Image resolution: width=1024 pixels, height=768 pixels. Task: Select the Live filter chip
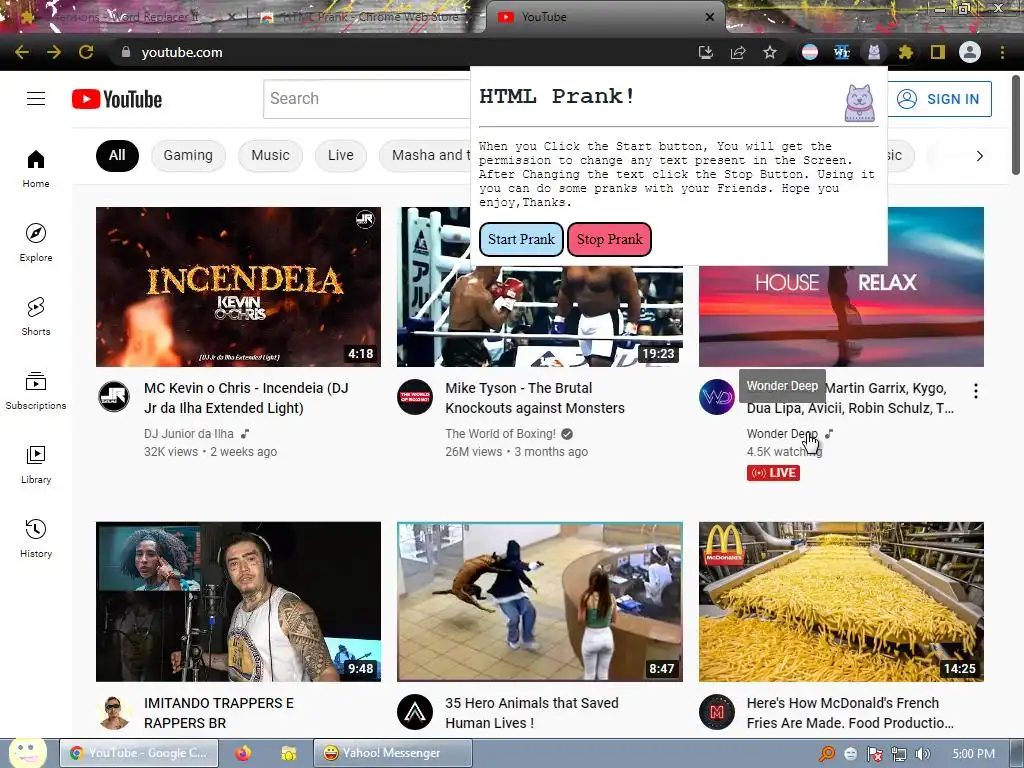[341, 155]
